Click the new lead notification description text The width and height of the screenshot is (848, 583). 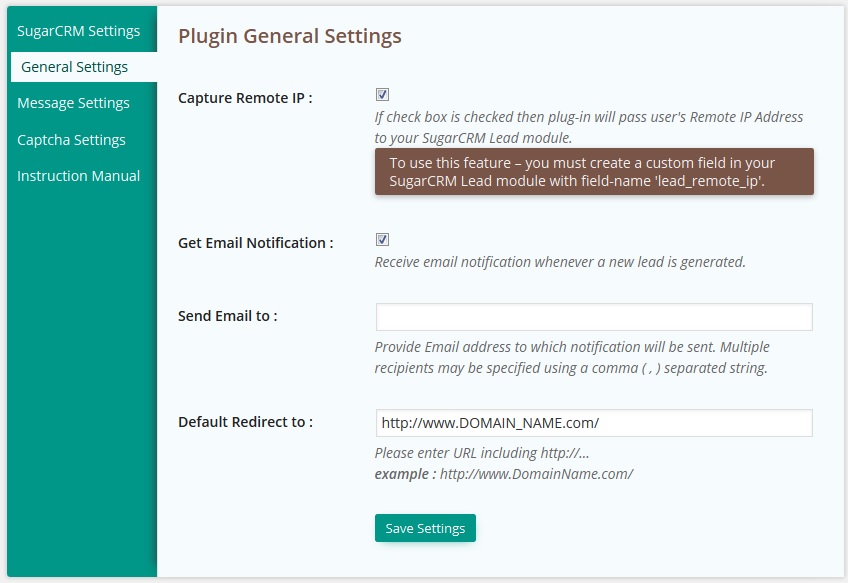pyautogui.click(x=560, y=262)
